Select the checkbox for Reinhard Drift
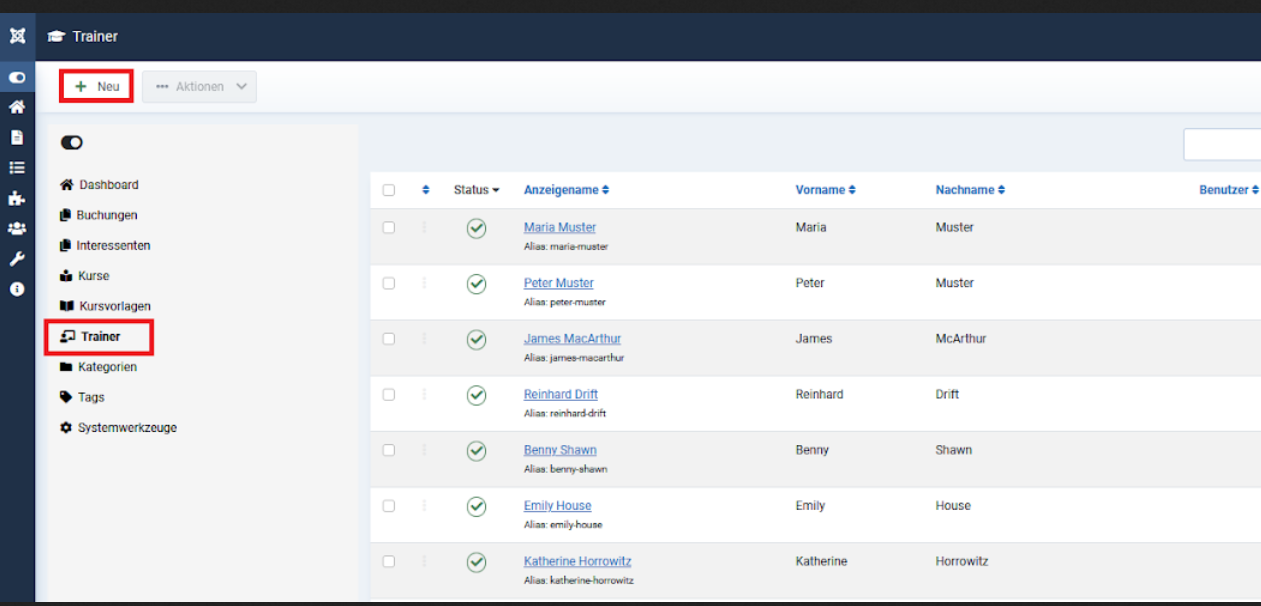The height and width of the screenshot is (606, 1261). [389, 395]
